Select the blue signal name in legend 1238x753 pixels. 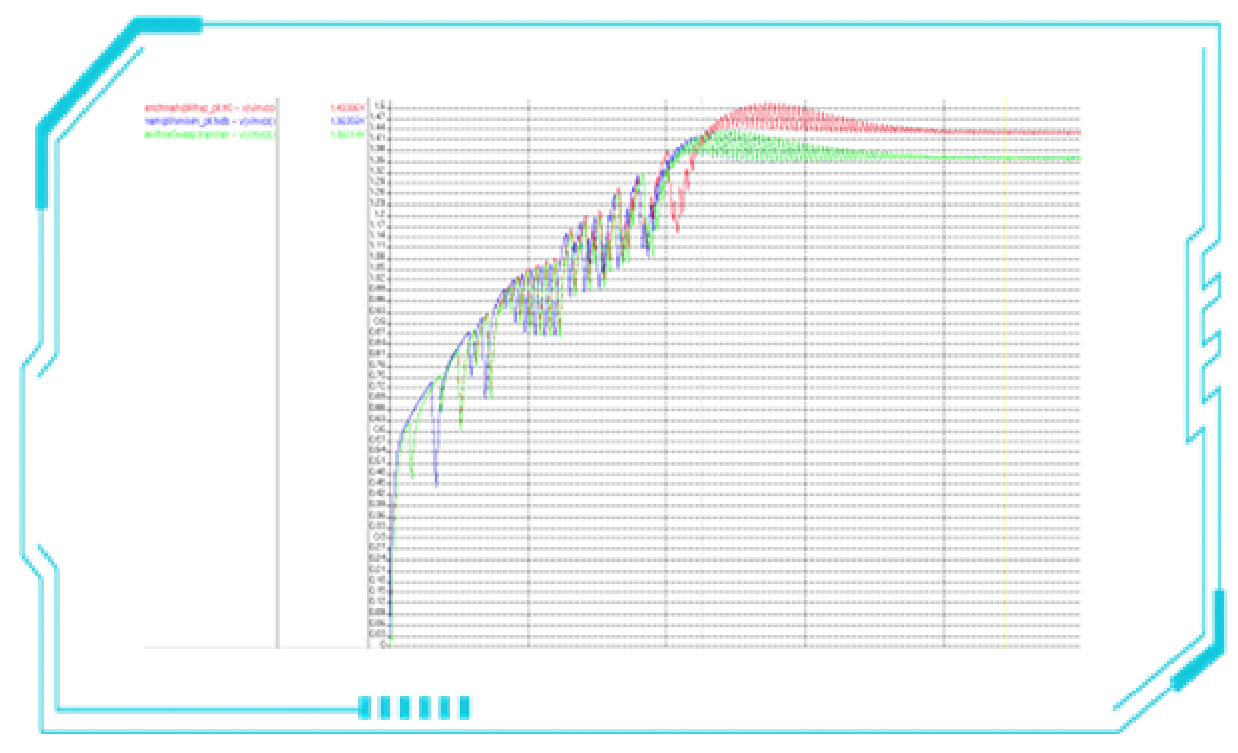204,119
